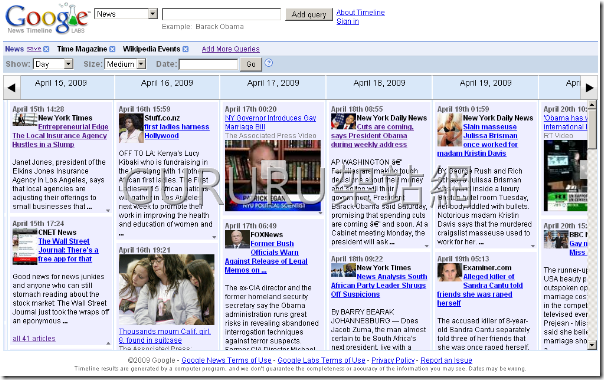Open the FOXNews article thumbnail
This screenshot has height=380, width=604.
[237, 239]
